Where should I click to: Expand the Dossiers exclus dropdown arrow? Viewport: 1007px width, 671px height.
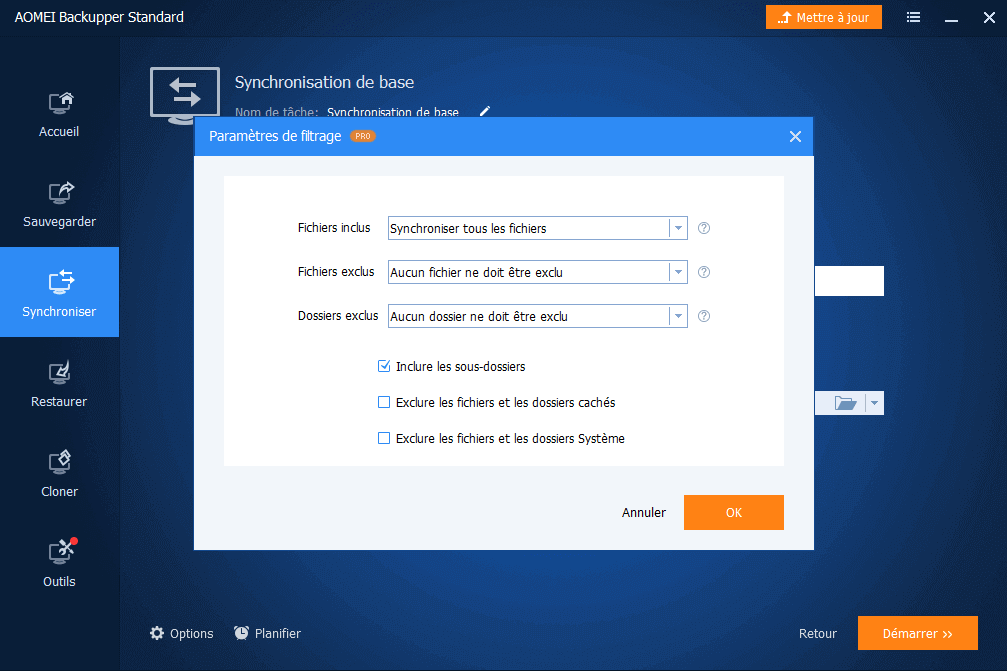tap(678, 316)
